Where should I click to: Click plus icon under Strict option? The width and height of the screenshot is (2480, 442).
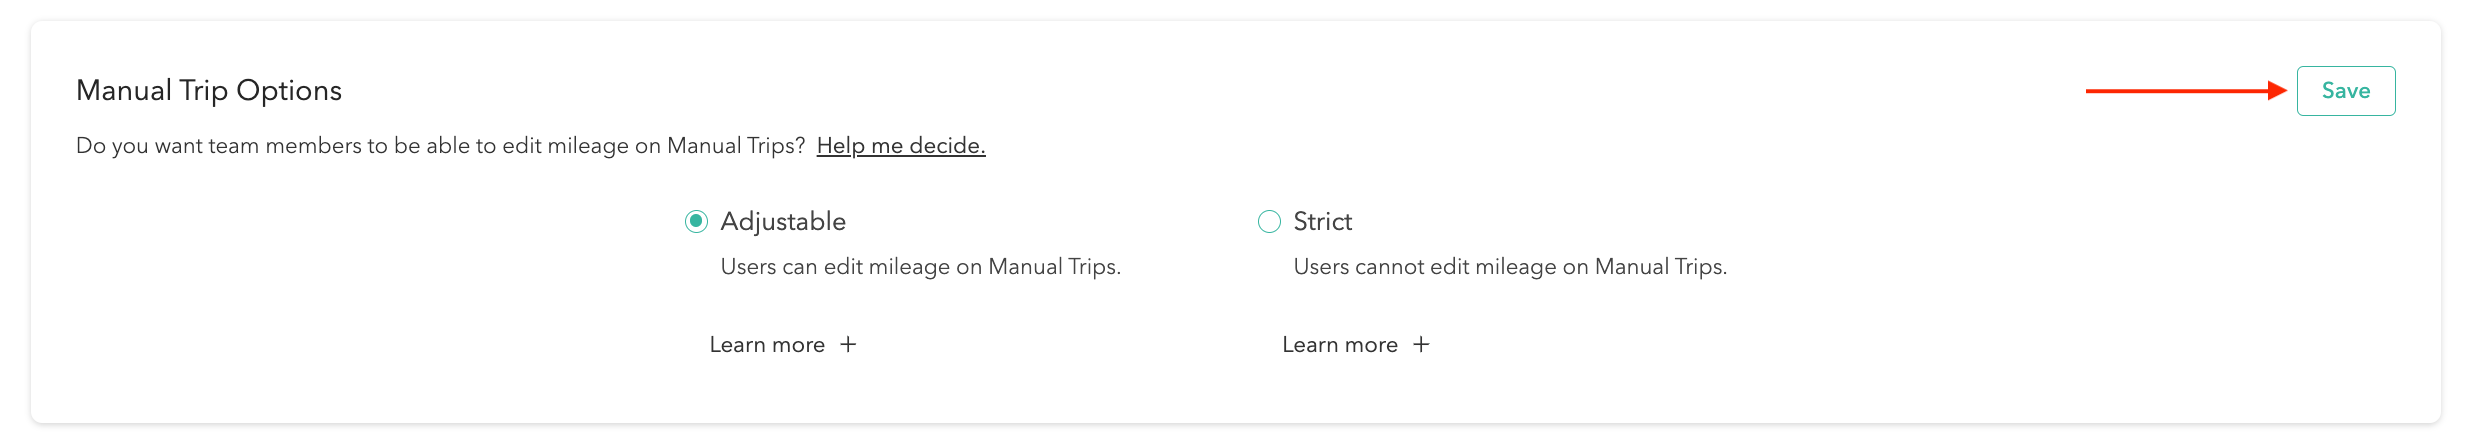(x=1421, y=345)
